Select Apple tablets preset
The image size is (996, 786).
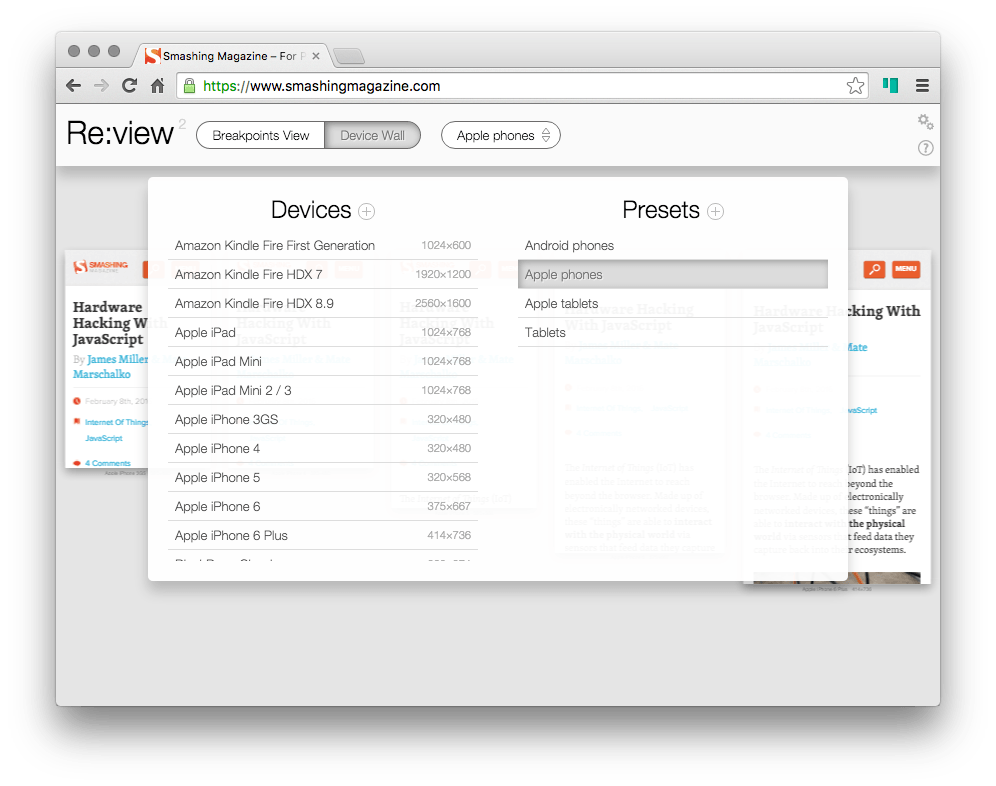(x=673, y=304)
